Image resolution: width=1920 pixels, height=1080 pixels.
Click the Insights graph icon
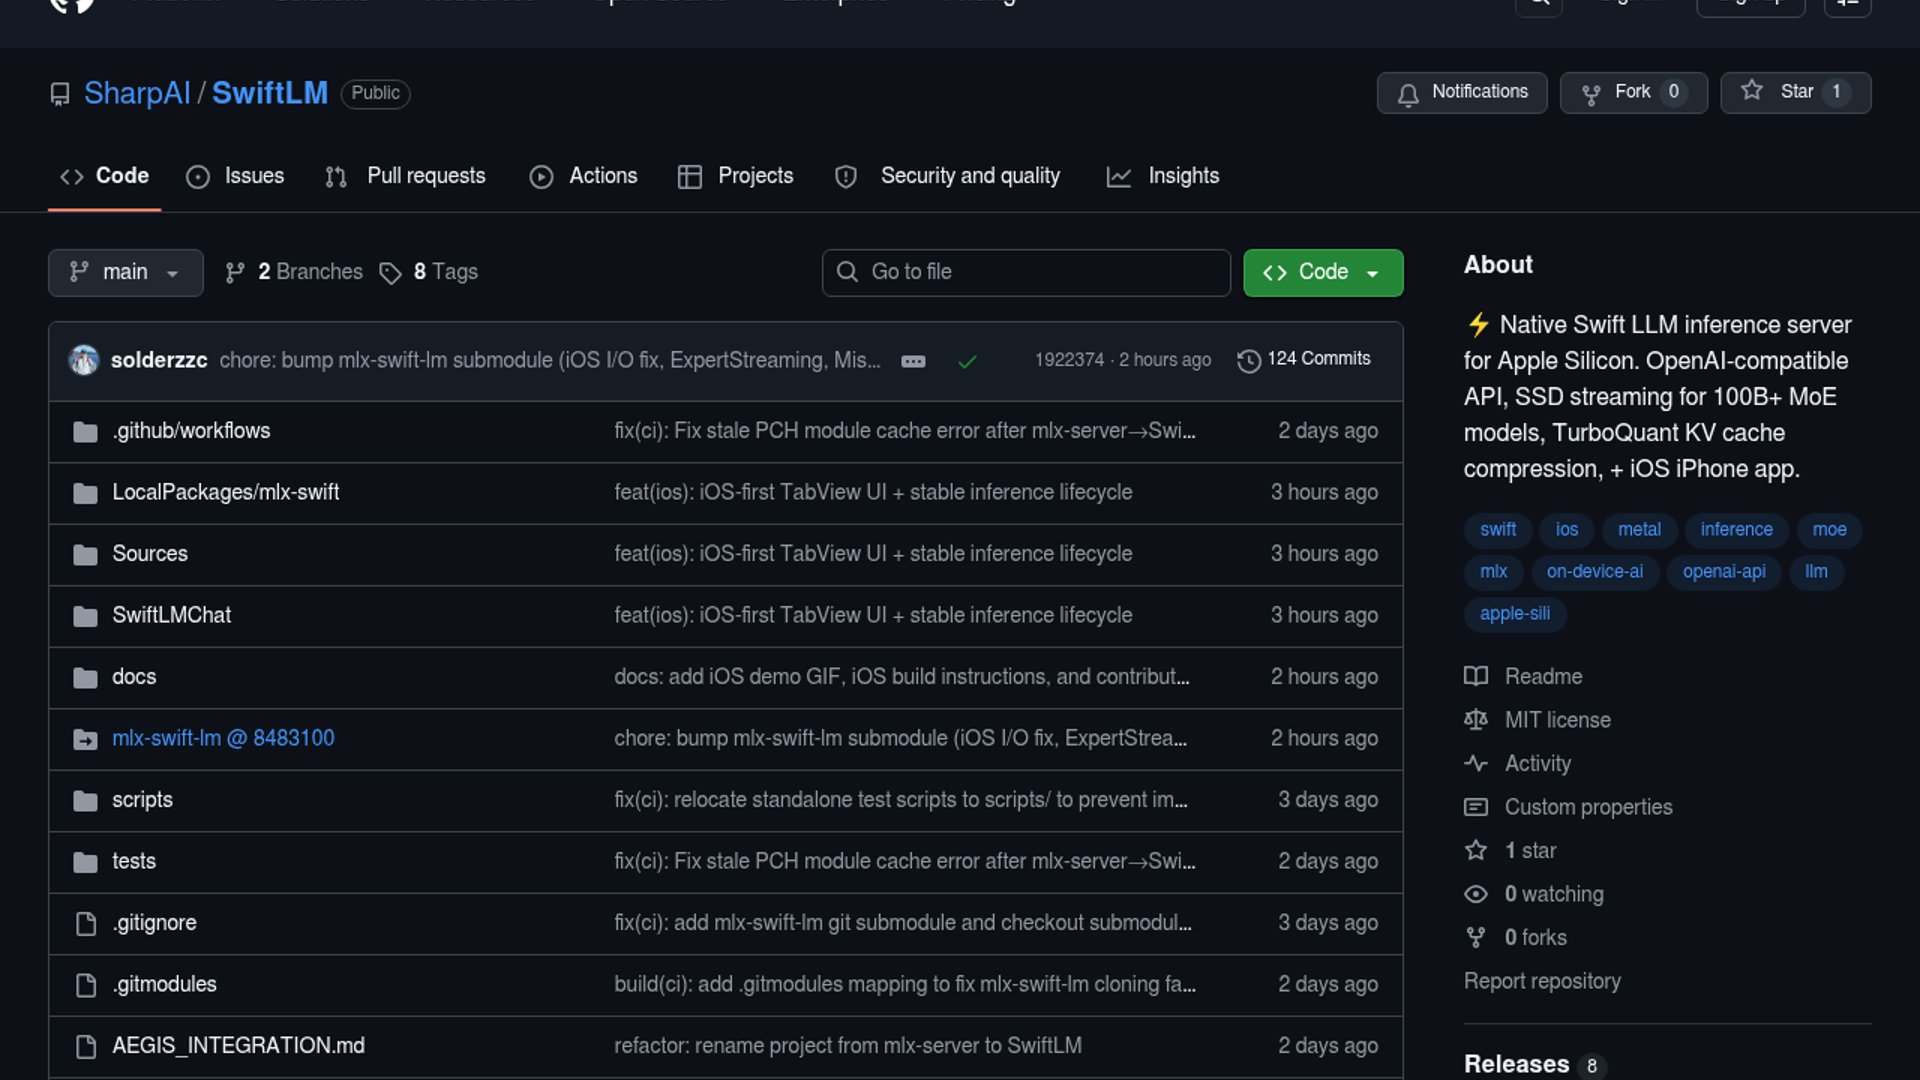[x=1118, y=177]
